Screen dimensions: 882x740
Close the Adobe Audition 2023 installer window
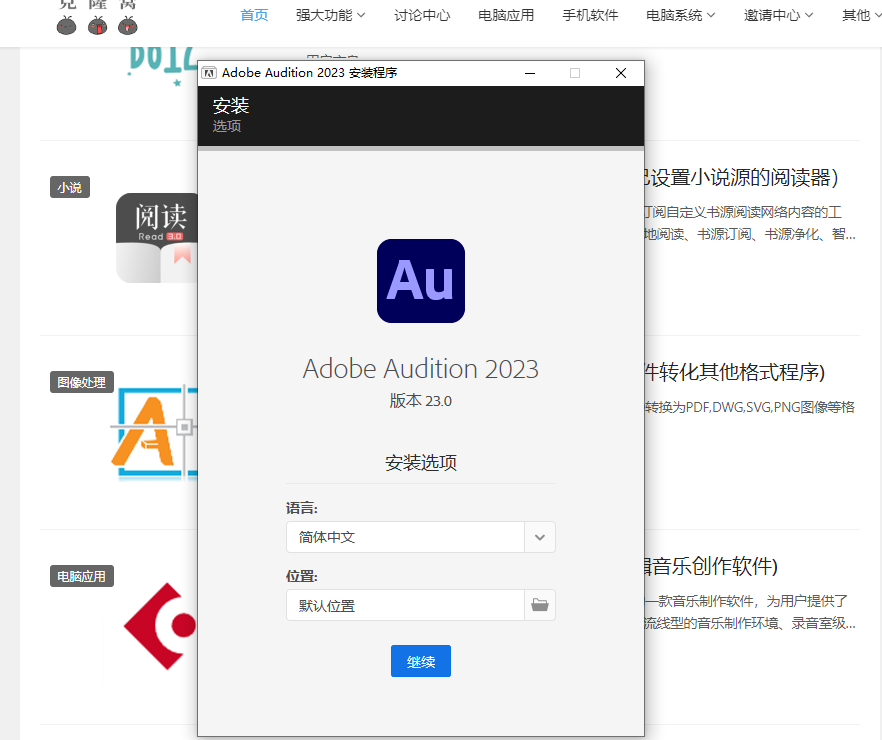[621, 73]
